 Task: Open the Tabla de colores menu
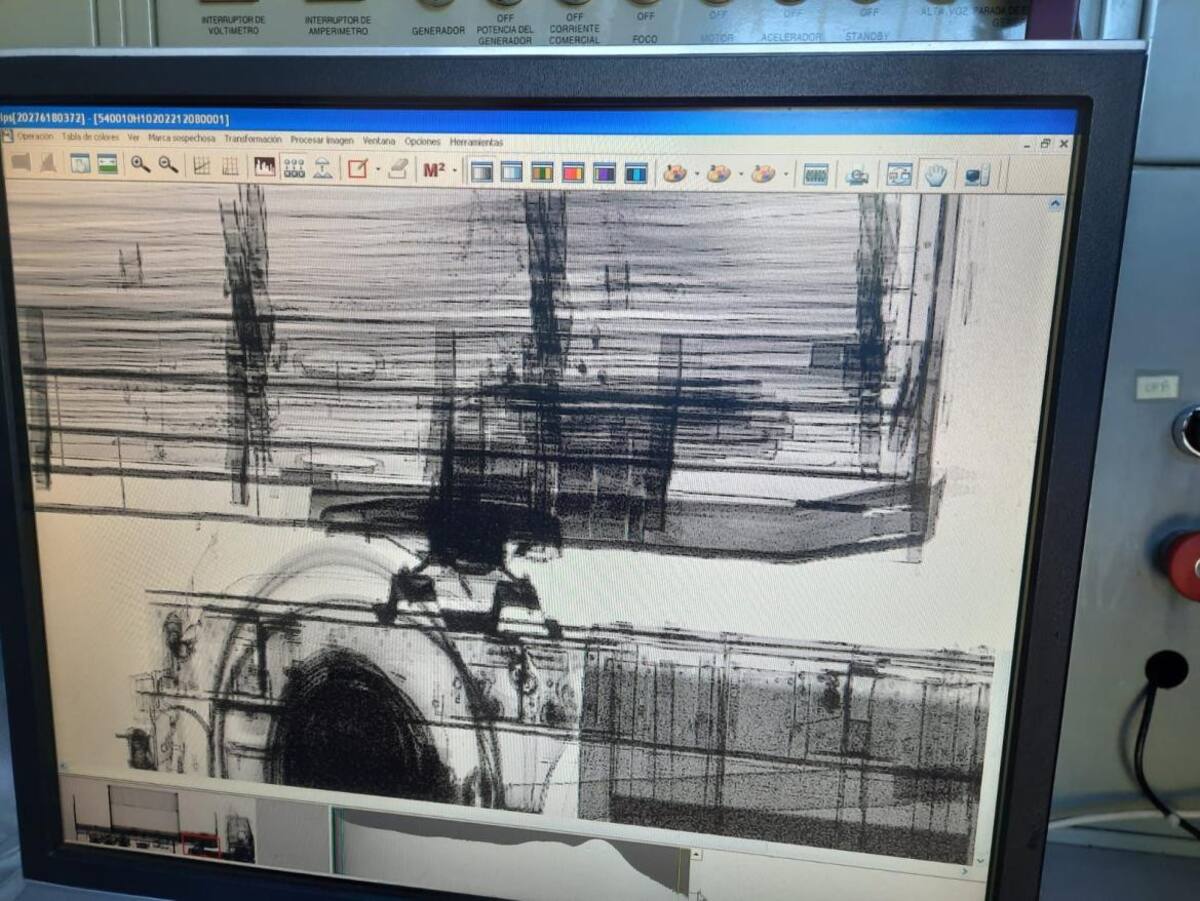(x=90, y=137)
